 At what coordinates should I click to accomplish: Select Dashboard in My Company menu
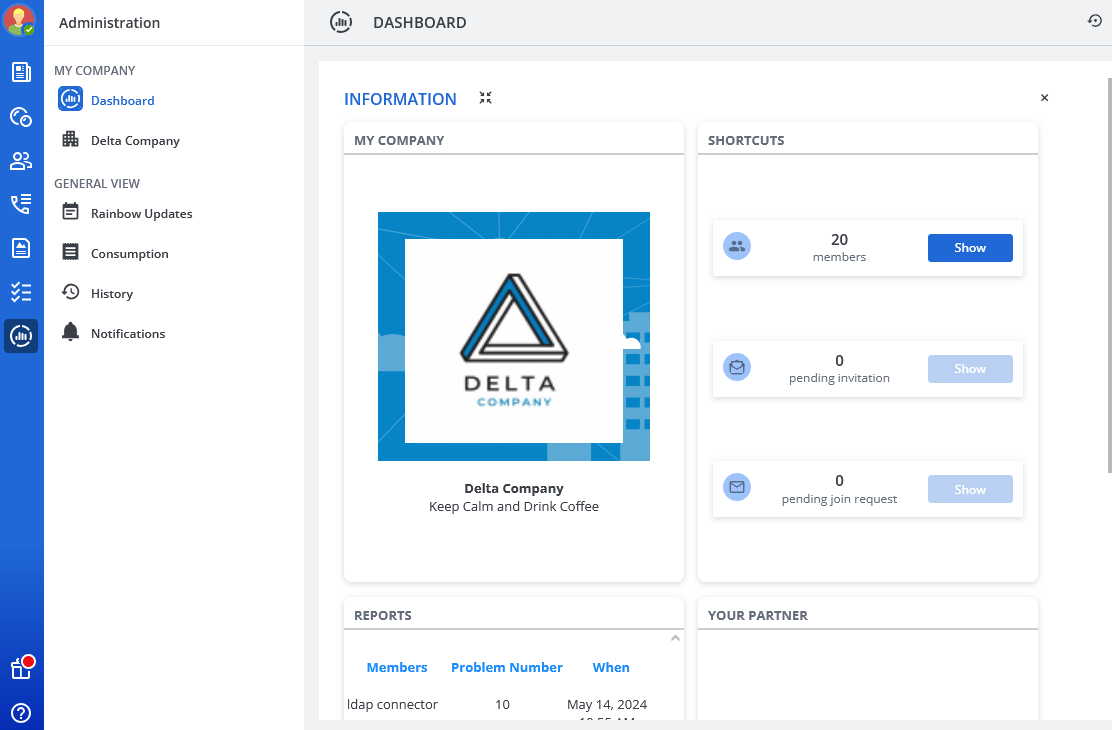click(122, 100)
